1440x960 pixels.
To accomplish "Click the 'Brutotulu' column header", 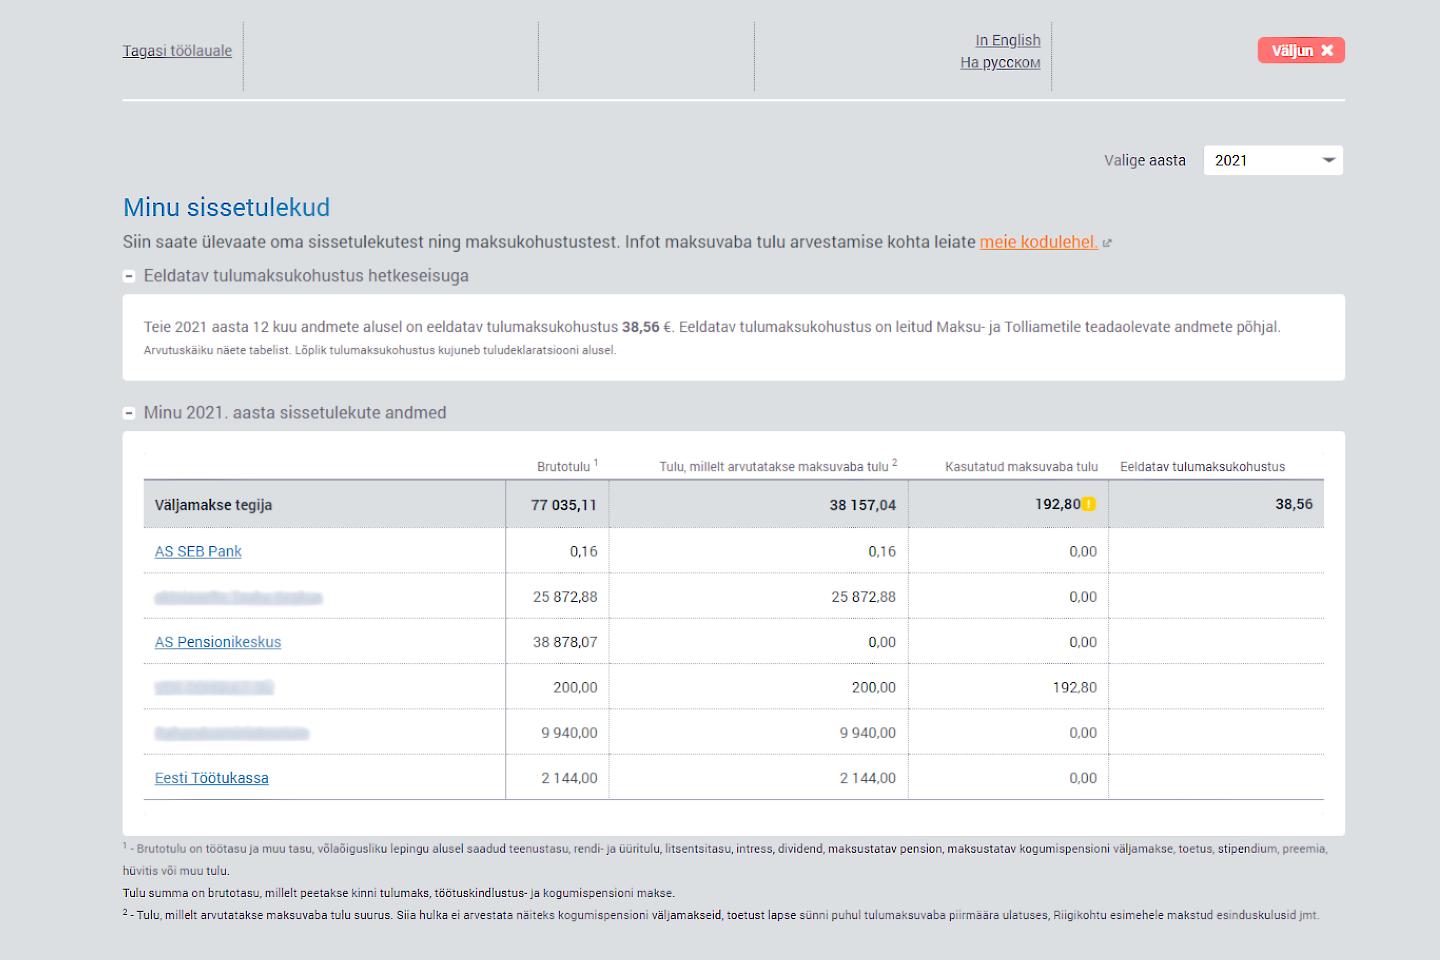I will click(x=567, y=466).
